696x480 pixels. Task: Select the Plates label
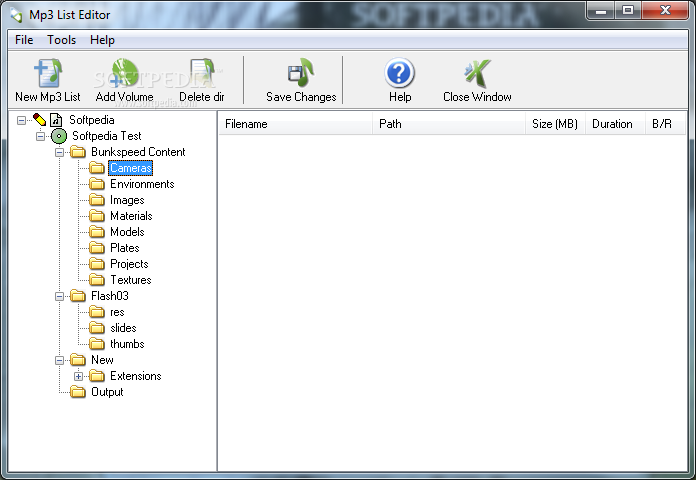[x=125, y=248]
